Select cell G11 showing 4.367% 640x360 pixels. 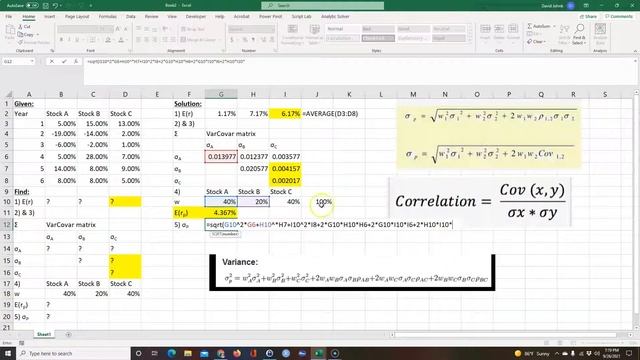221,213
